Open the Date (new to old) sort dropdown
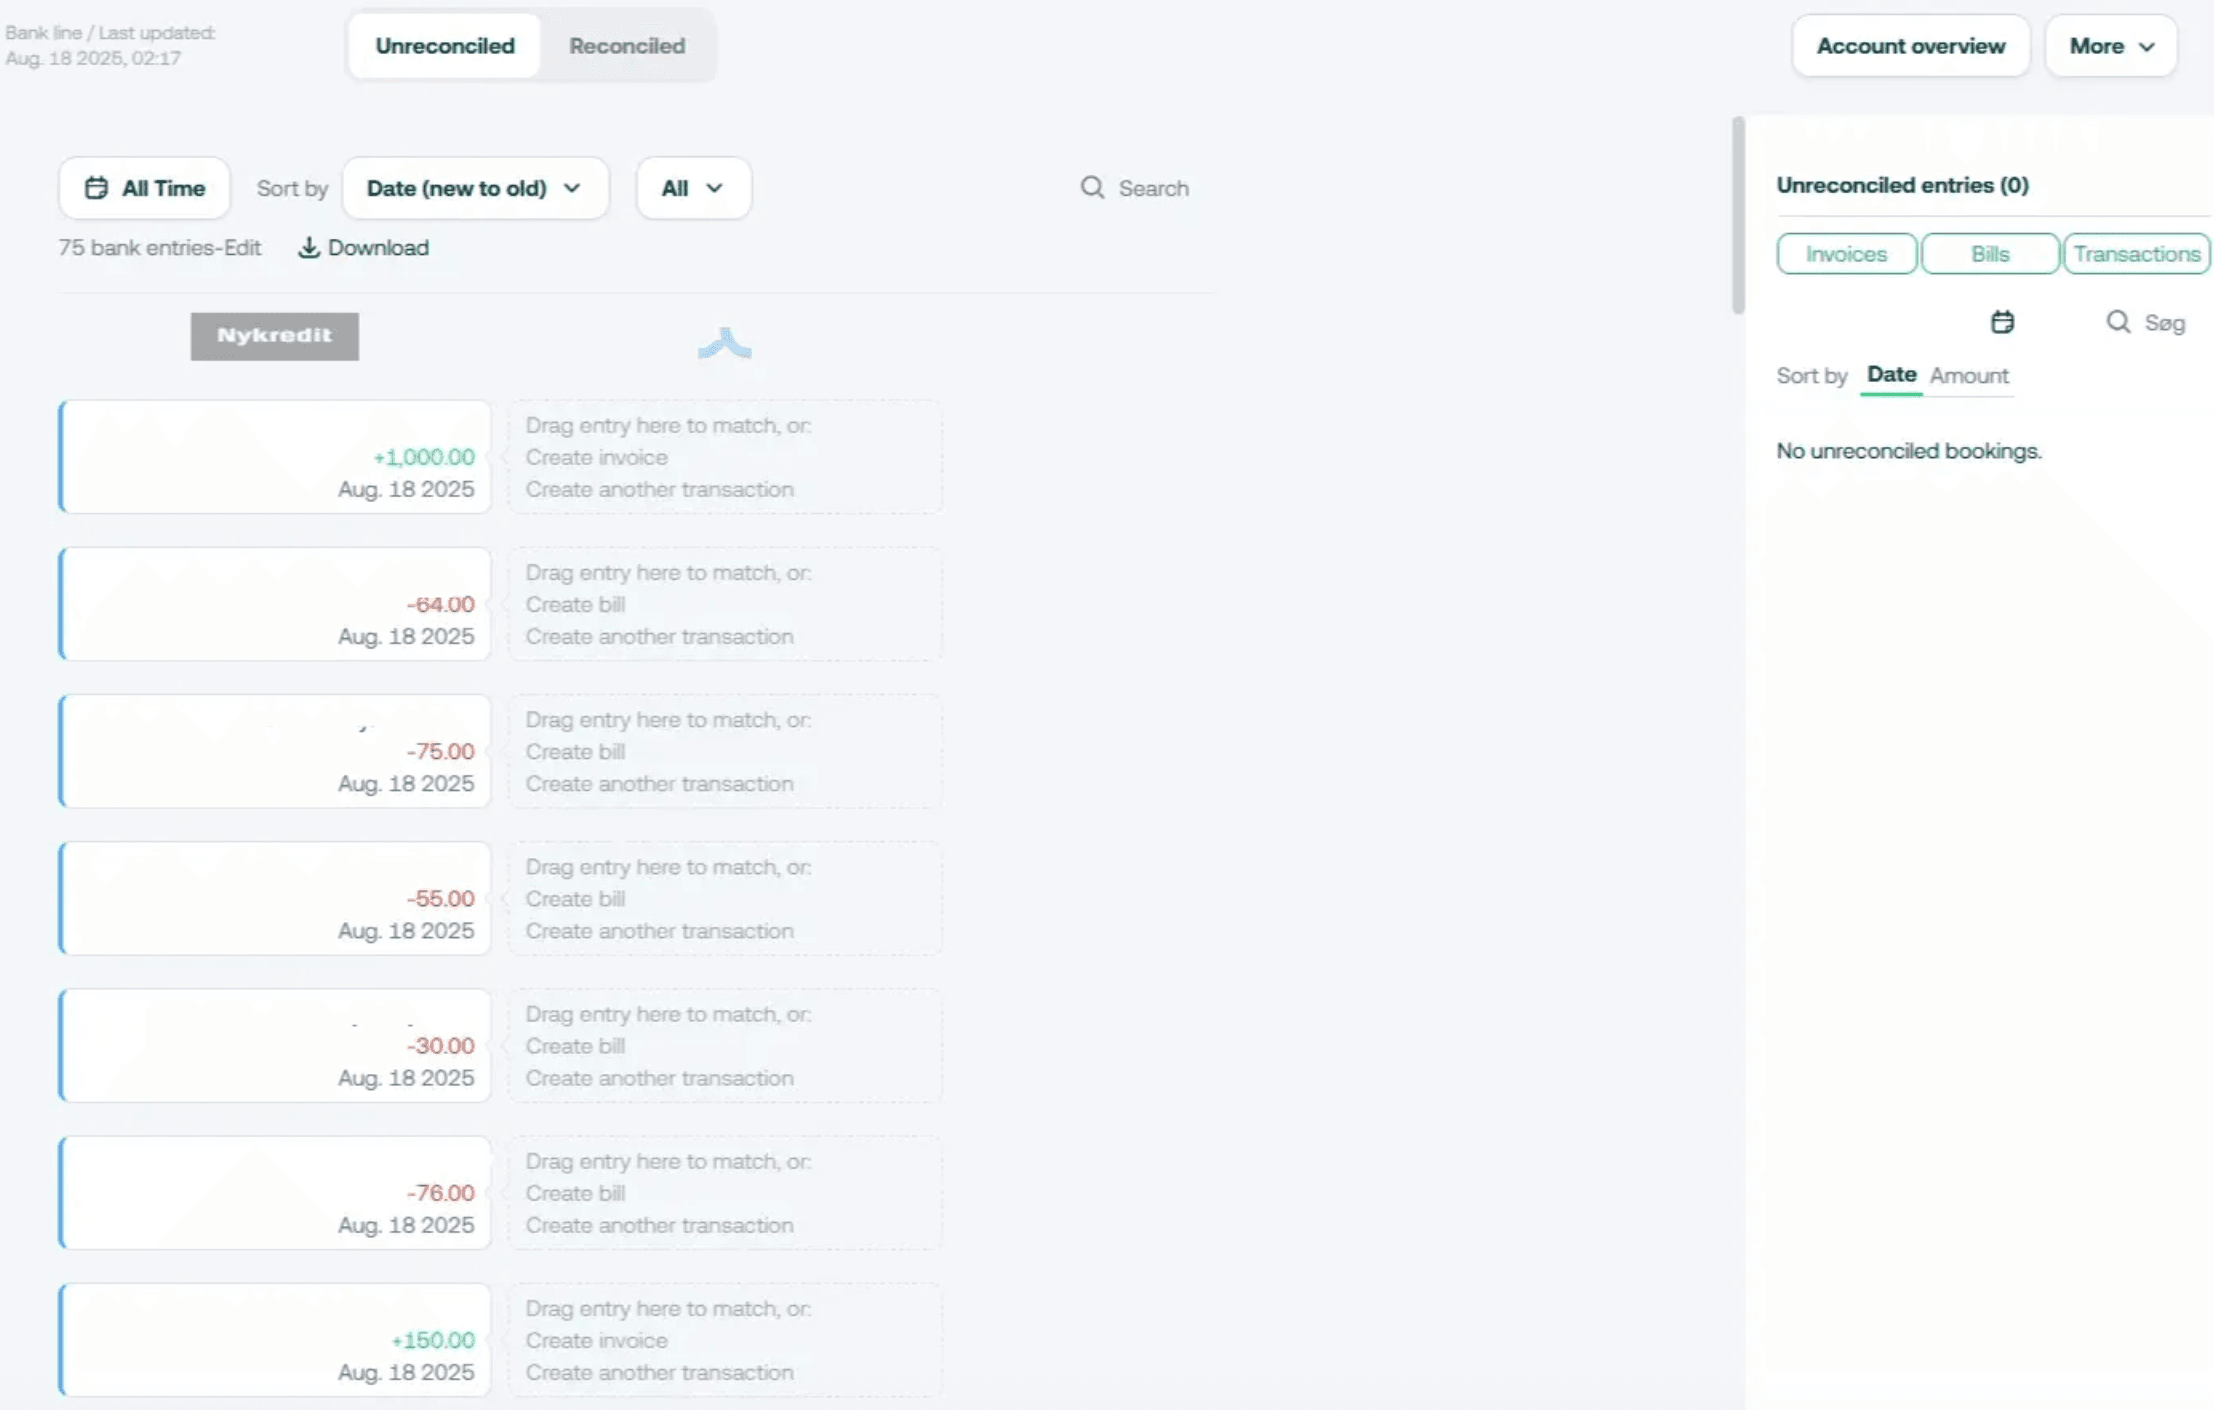Screen dimensions: 2214x1410 tap(474, 188)
